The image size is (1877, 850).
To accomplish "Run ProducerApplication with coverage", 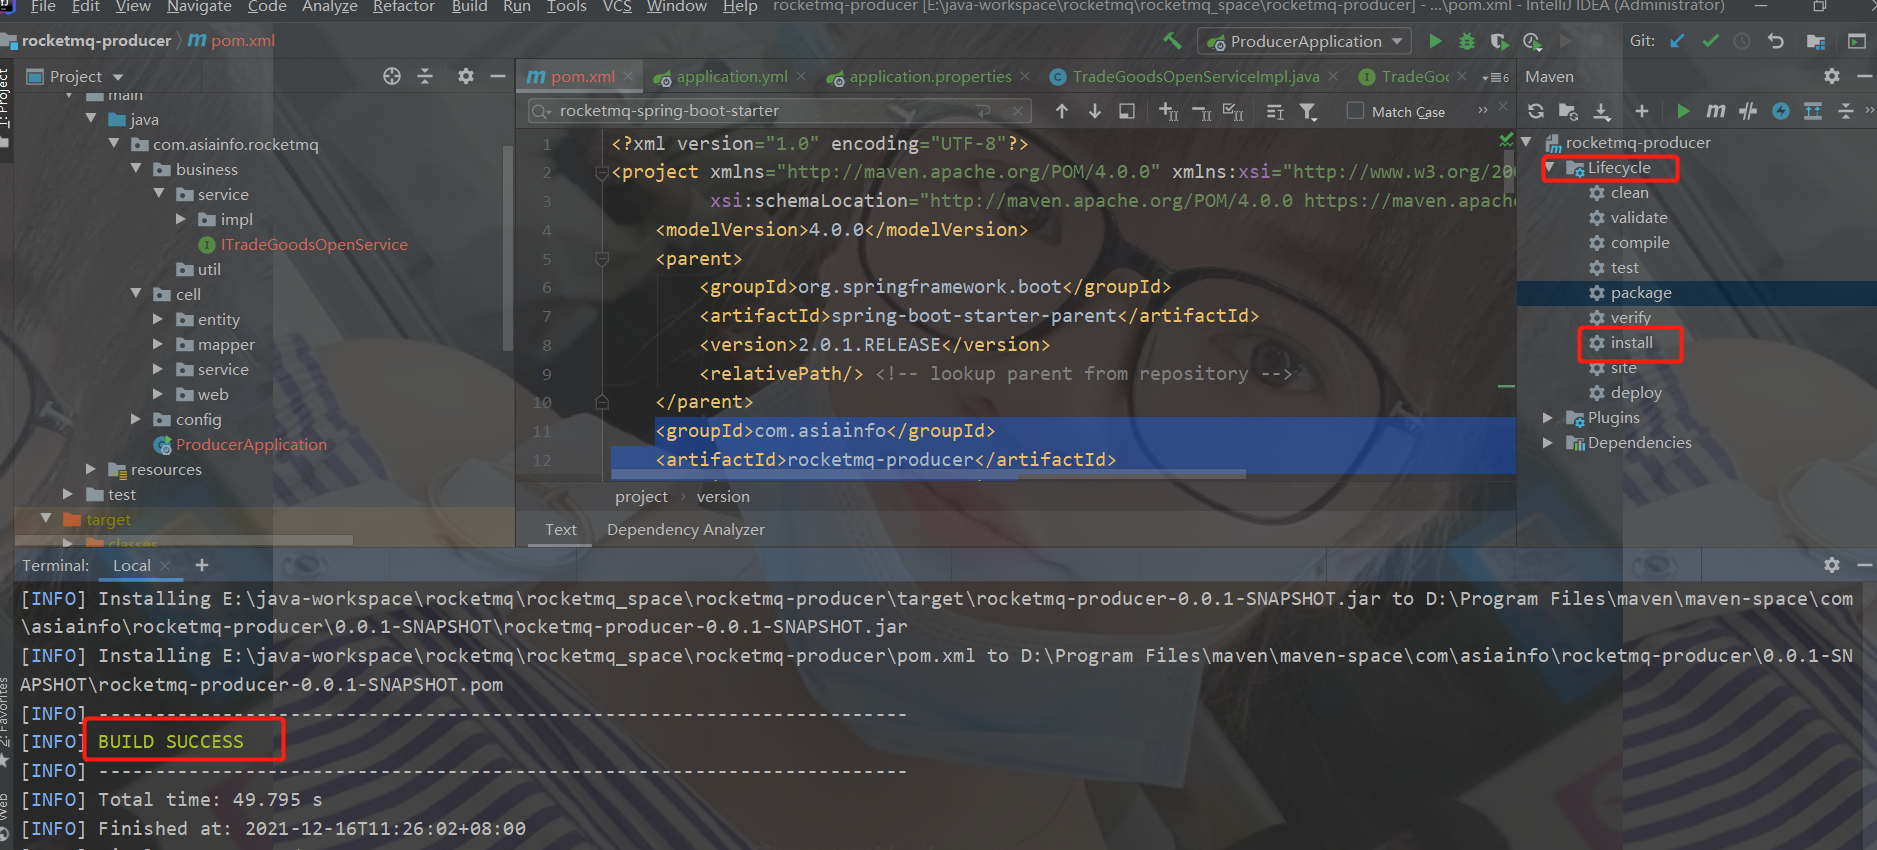I will tap(1499, 41).
